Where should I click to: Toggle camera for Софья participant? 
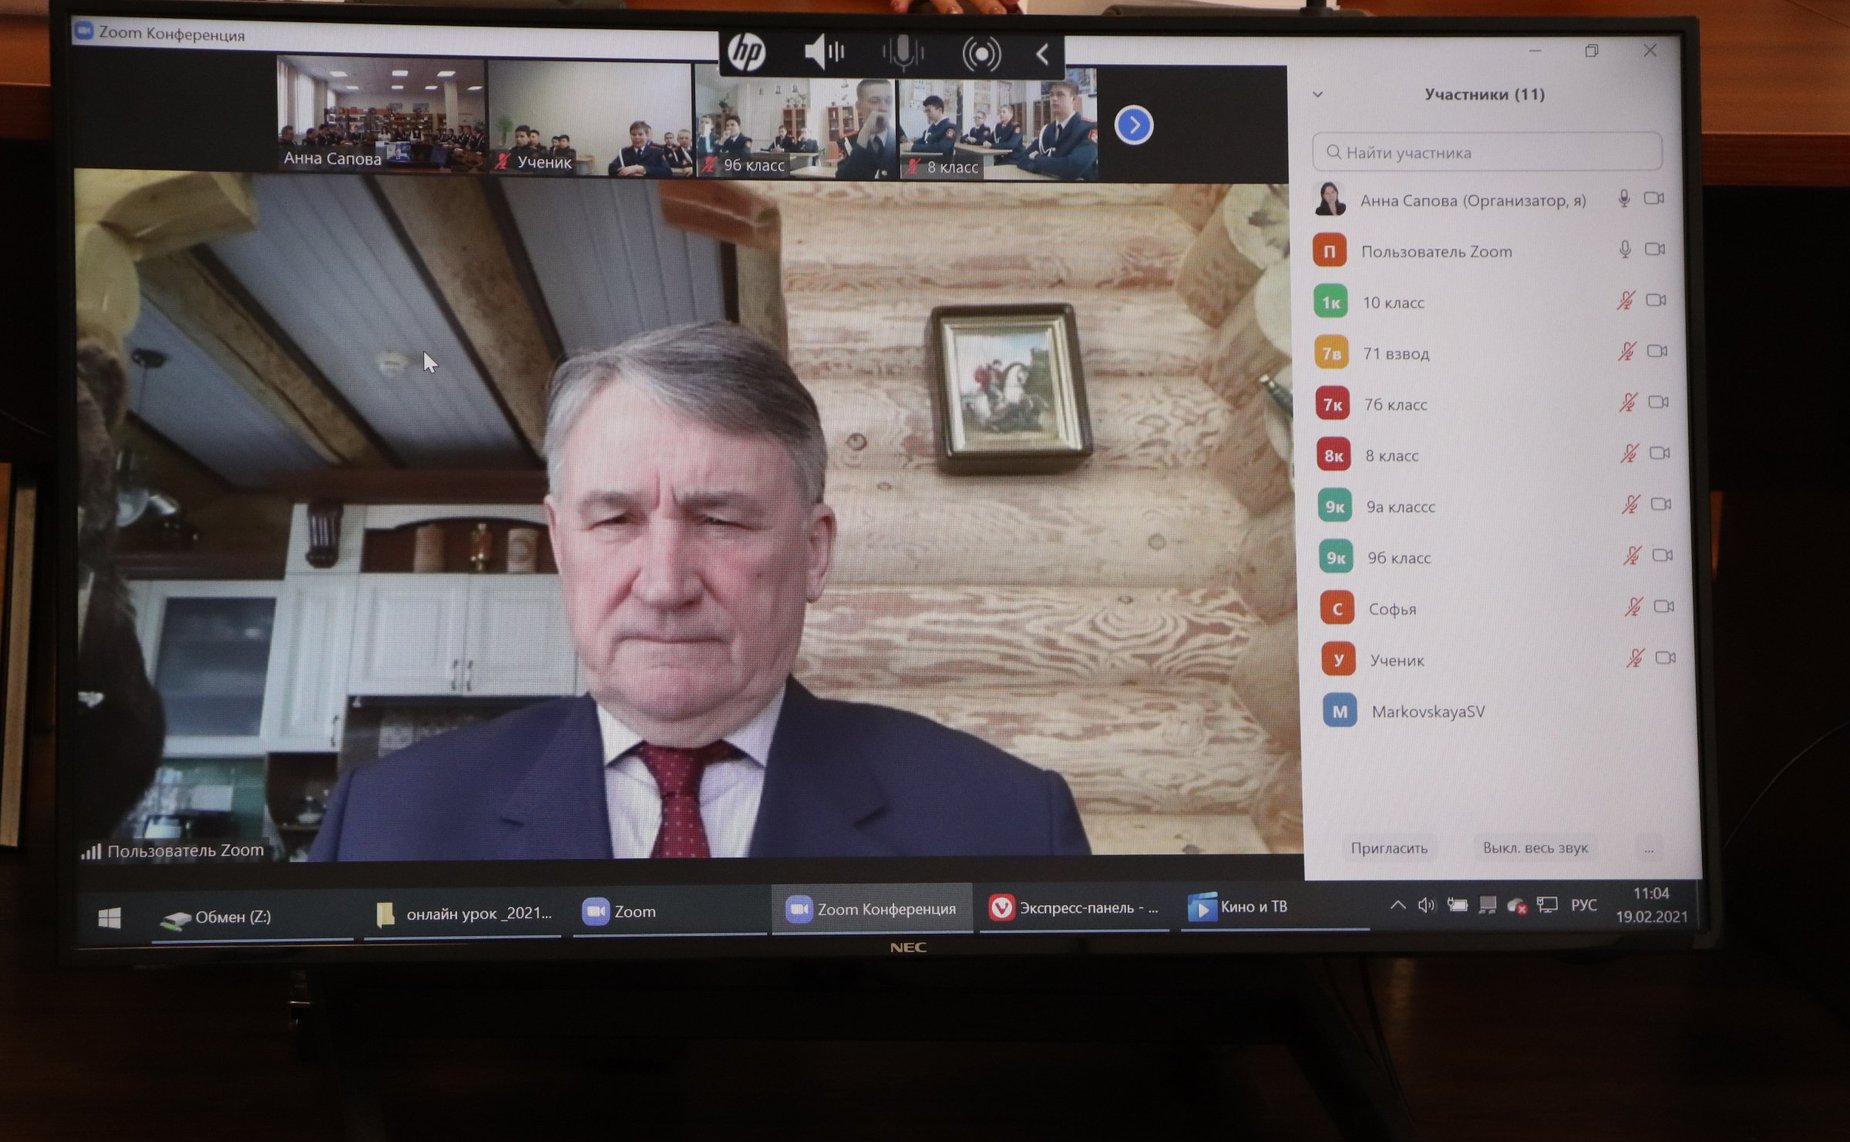[1664, 606]
